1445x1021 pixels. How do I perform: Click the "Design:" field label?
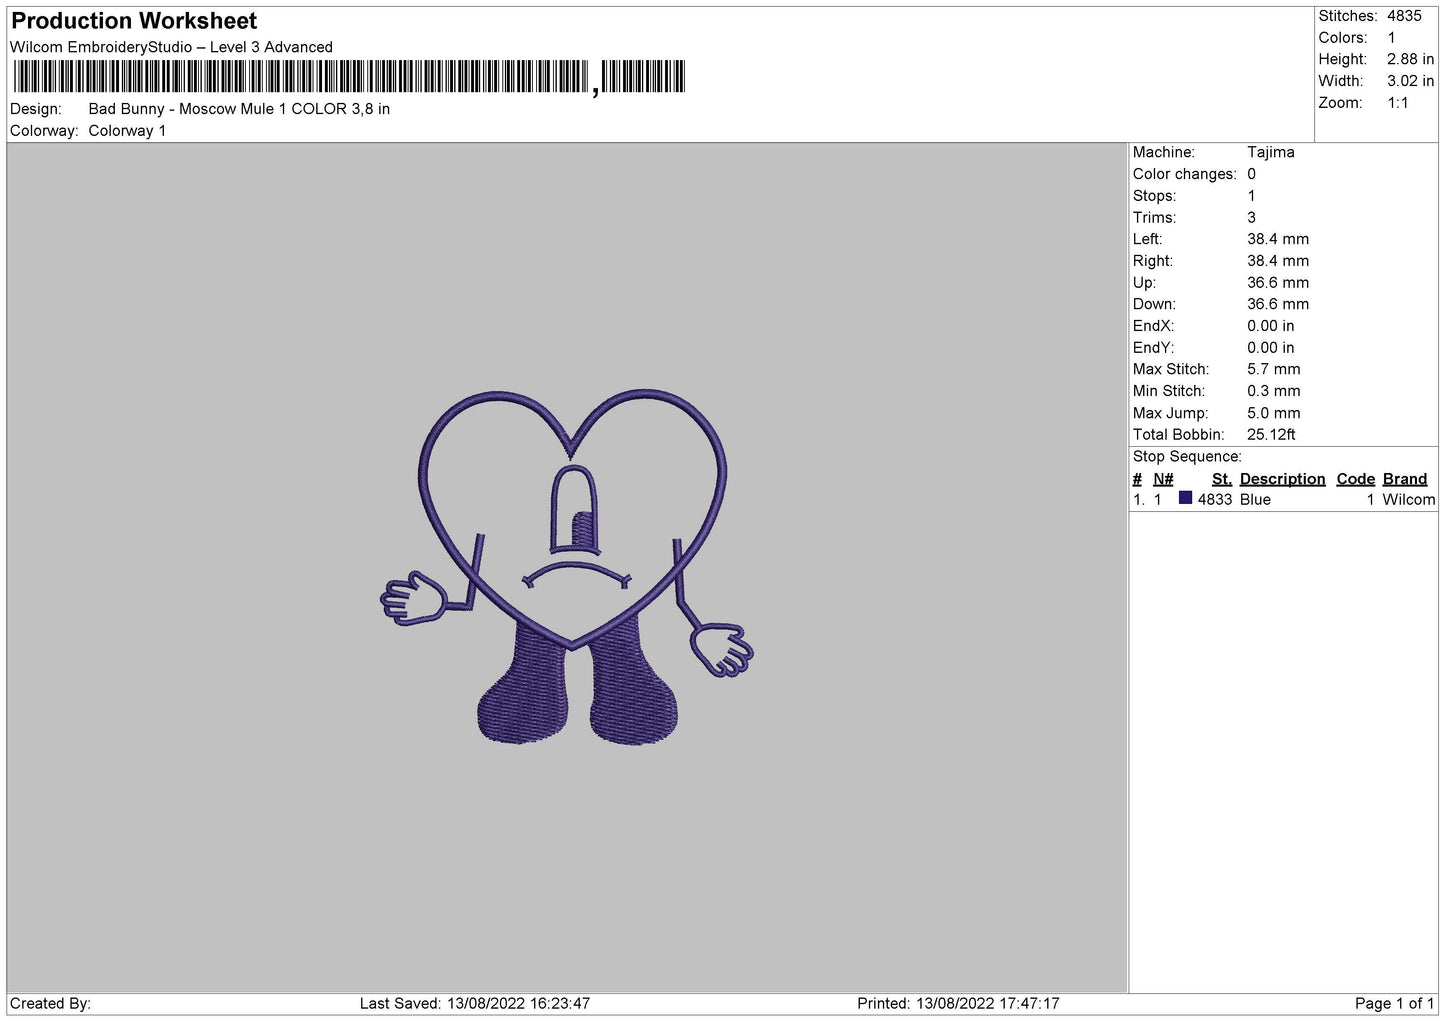click(35, 109)
